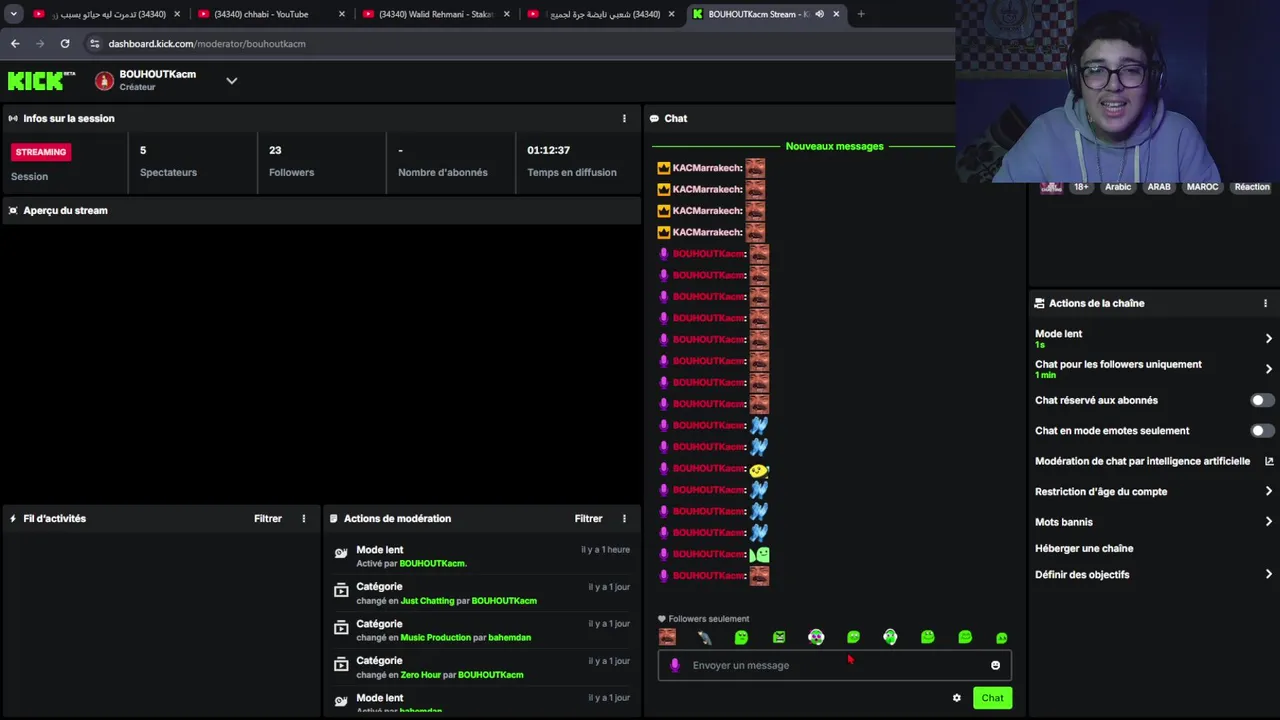Insert the last green emote in quick bar

pos(1002,637)
